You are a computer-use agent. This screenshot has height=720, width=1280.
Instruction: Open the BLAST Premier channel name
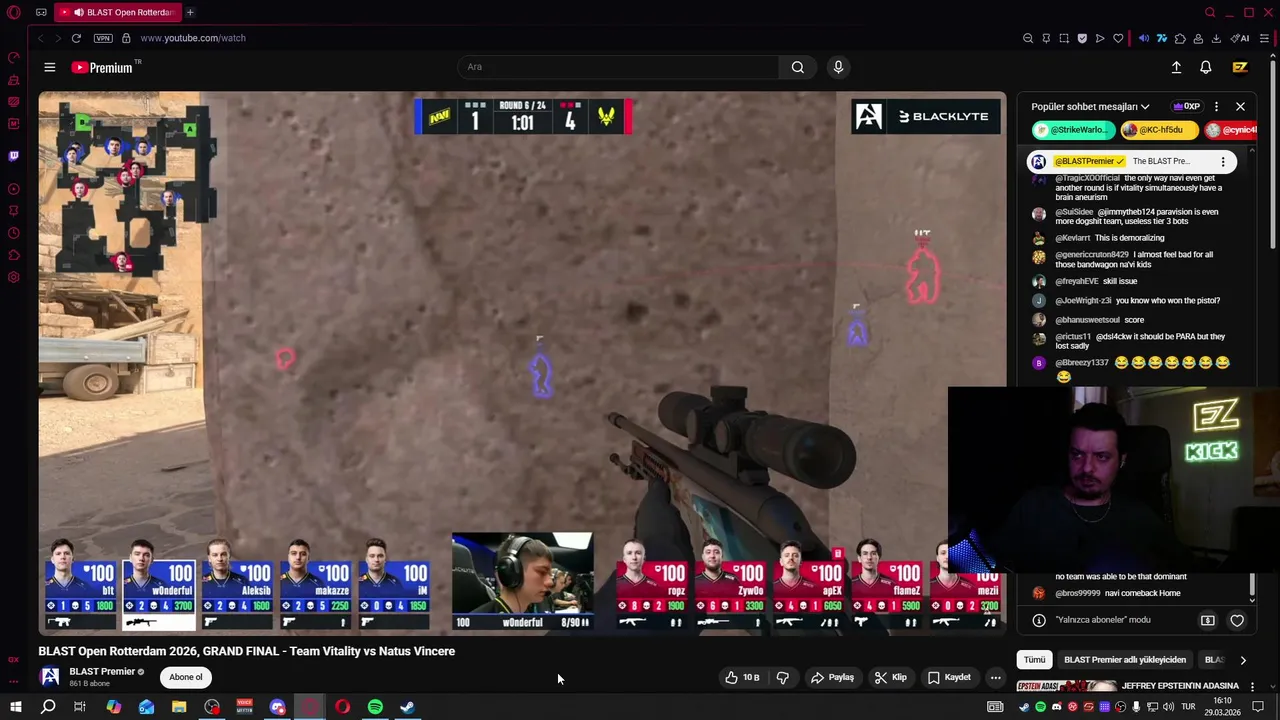point(102,672)
